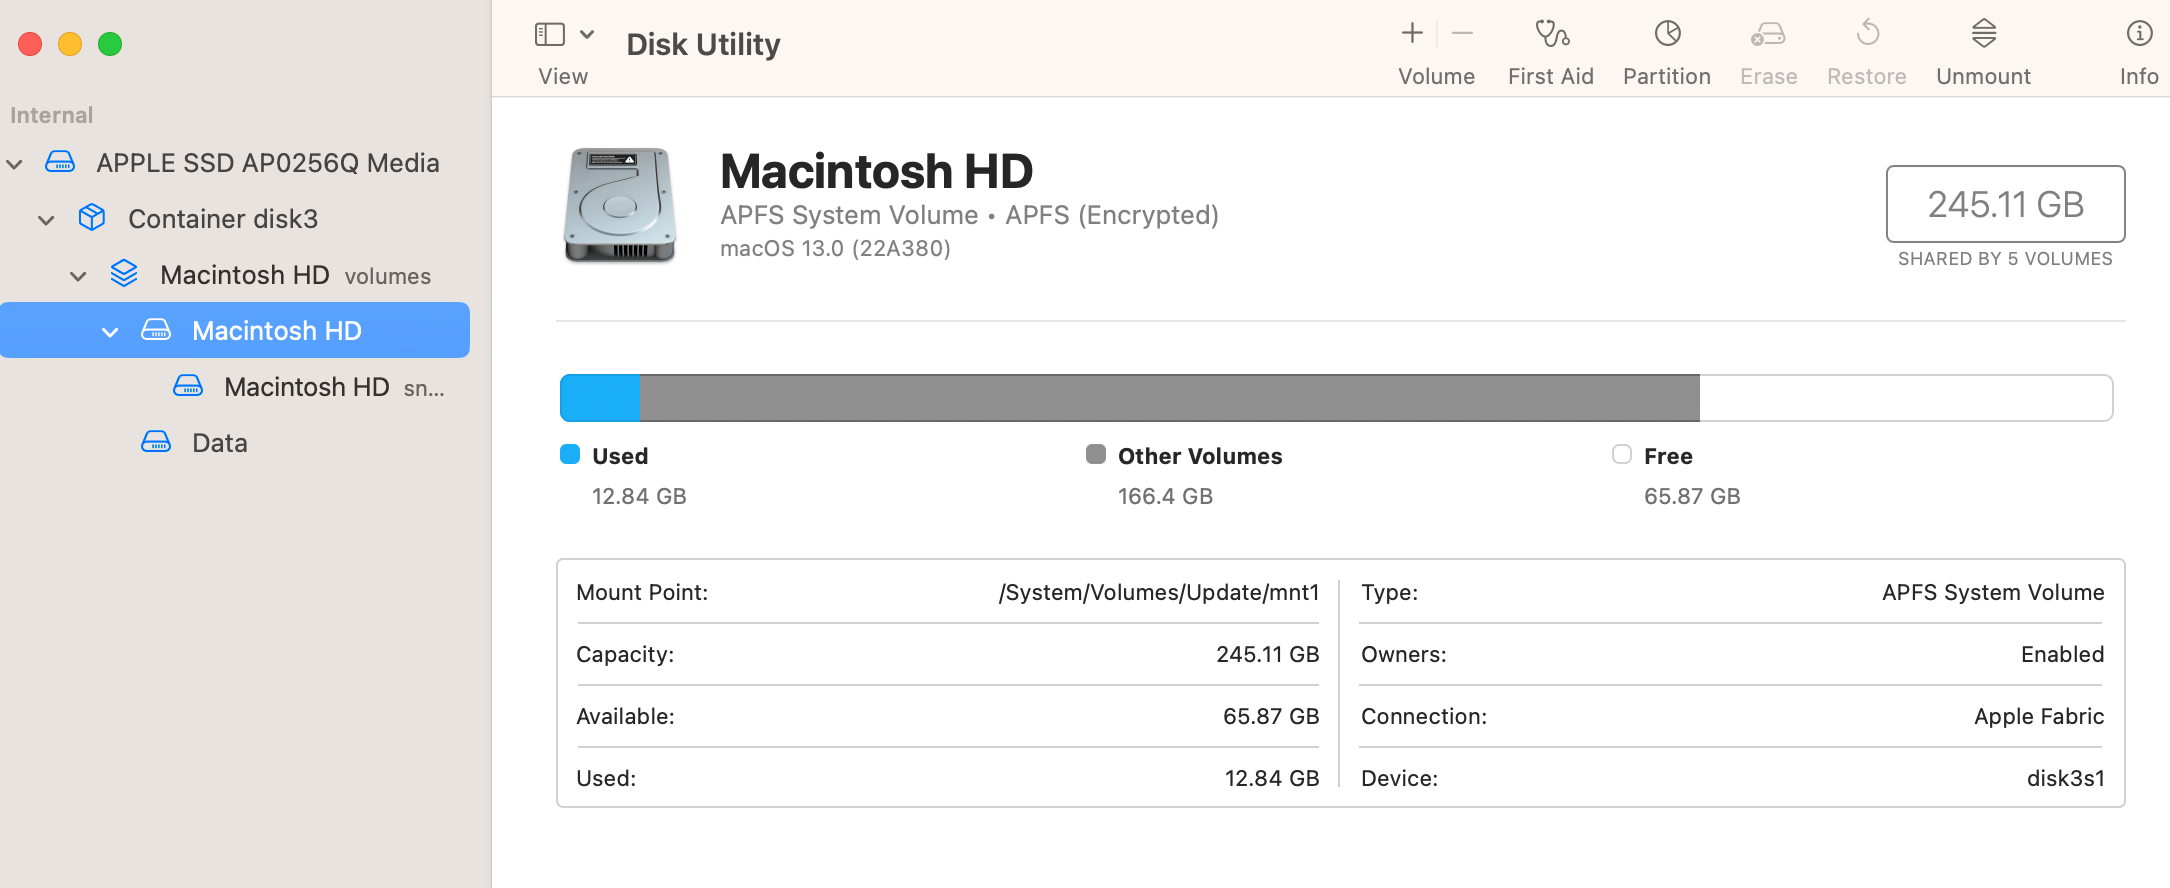Click the Restore arrow icon

point(1867,34)
